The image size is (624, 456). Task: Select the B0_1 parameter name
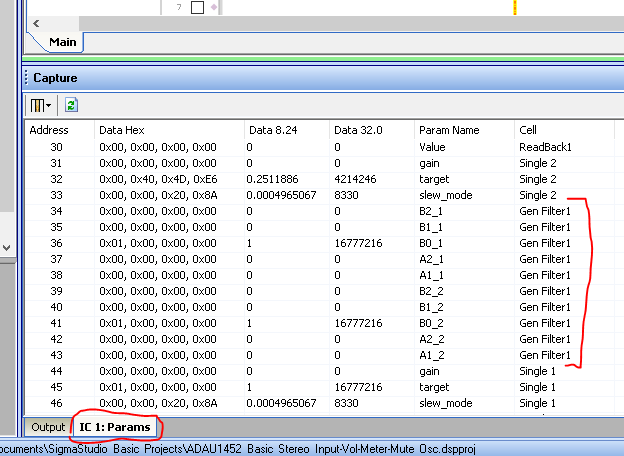[x=431, y=243]
